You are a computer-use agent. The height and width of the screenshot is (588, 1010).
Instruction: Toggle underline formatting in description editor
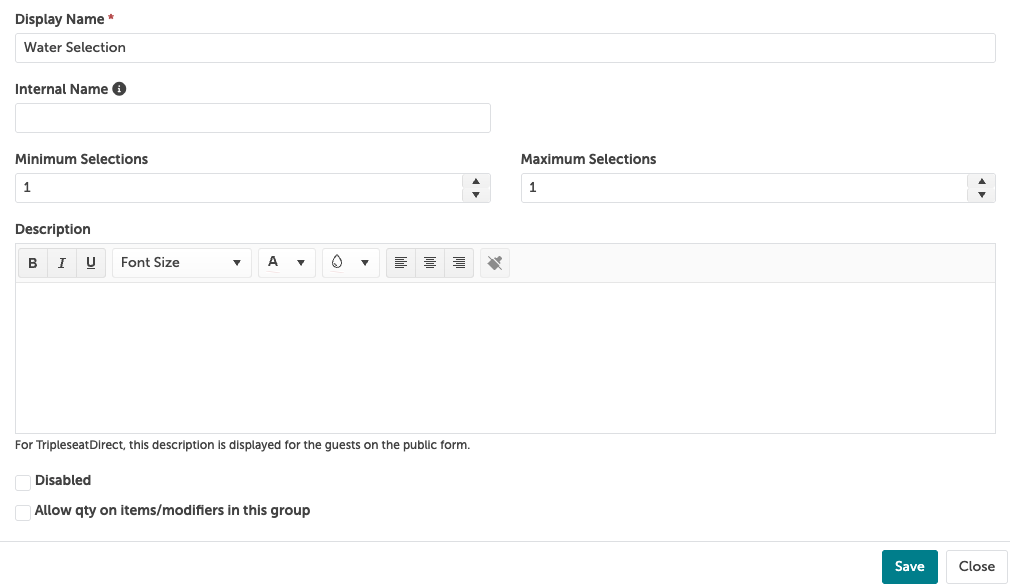91,263
